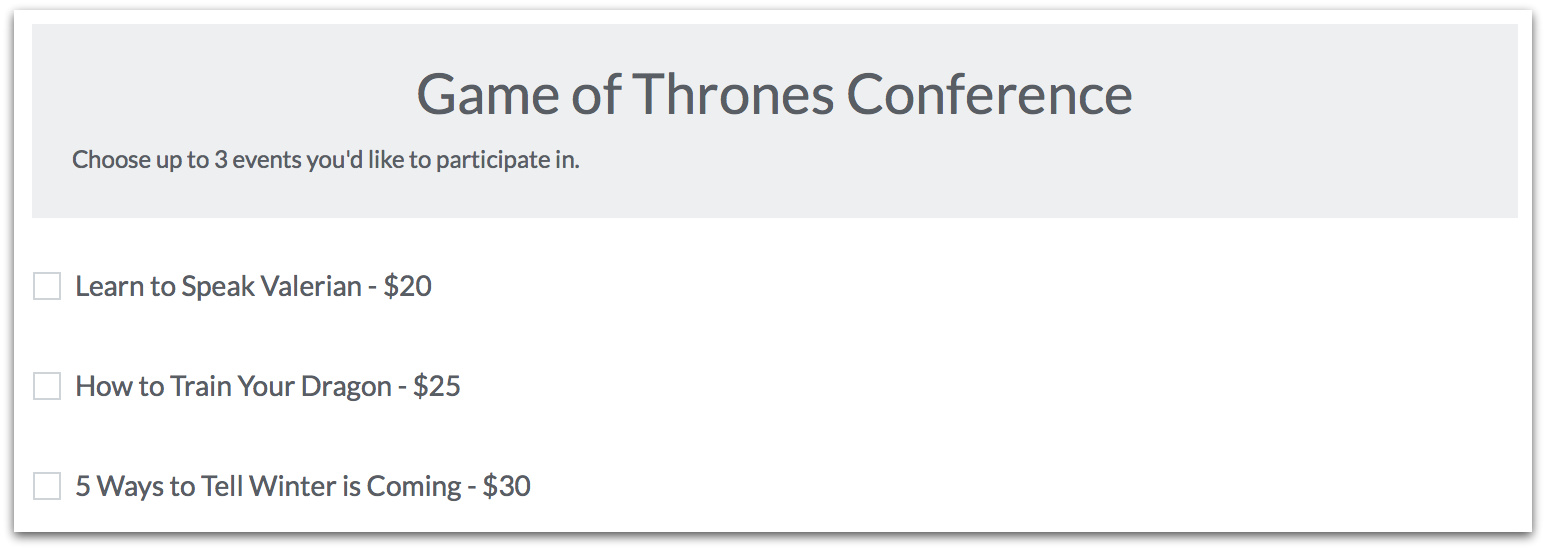1546x550 pixels.
Task: Click the 'Choose up to 3 events' instruction text
Action: click(x=325, y=160)
